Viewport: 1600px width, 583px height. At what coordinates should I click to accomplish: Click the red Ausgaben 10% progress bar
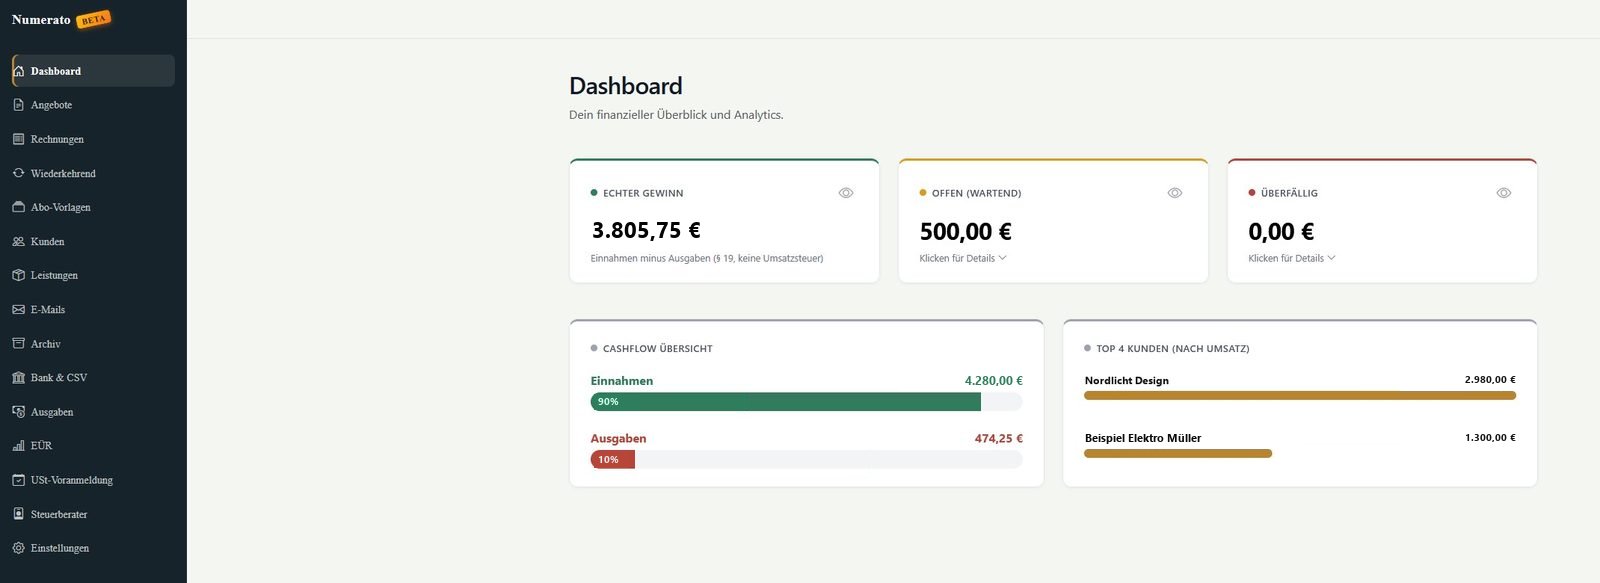click(x=613, y=460)
